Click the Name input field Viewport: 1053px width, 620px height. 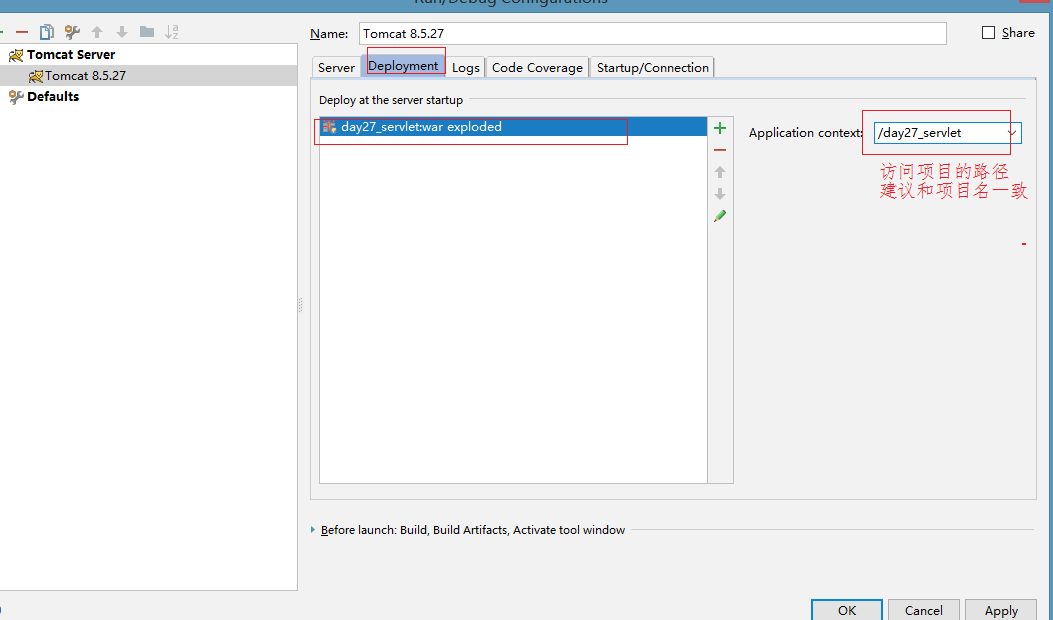tap(652, 34)
